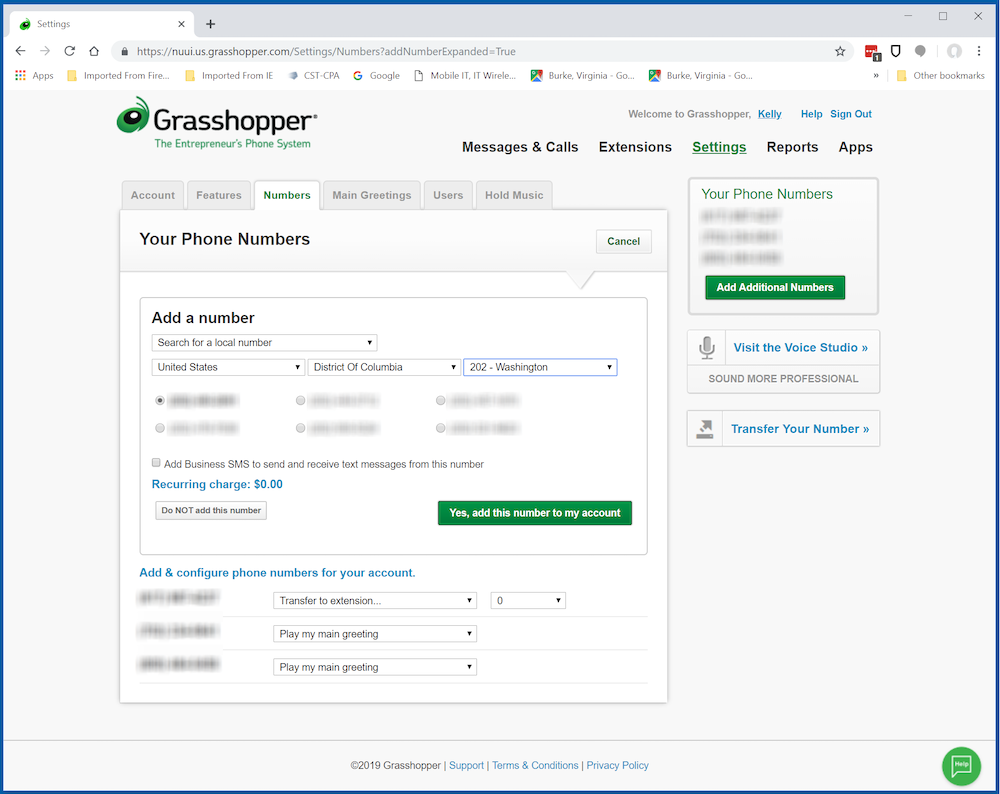The image size is (1000, 794).
Task: Click the Add Additional Numbers button
Action: (775, 287)
